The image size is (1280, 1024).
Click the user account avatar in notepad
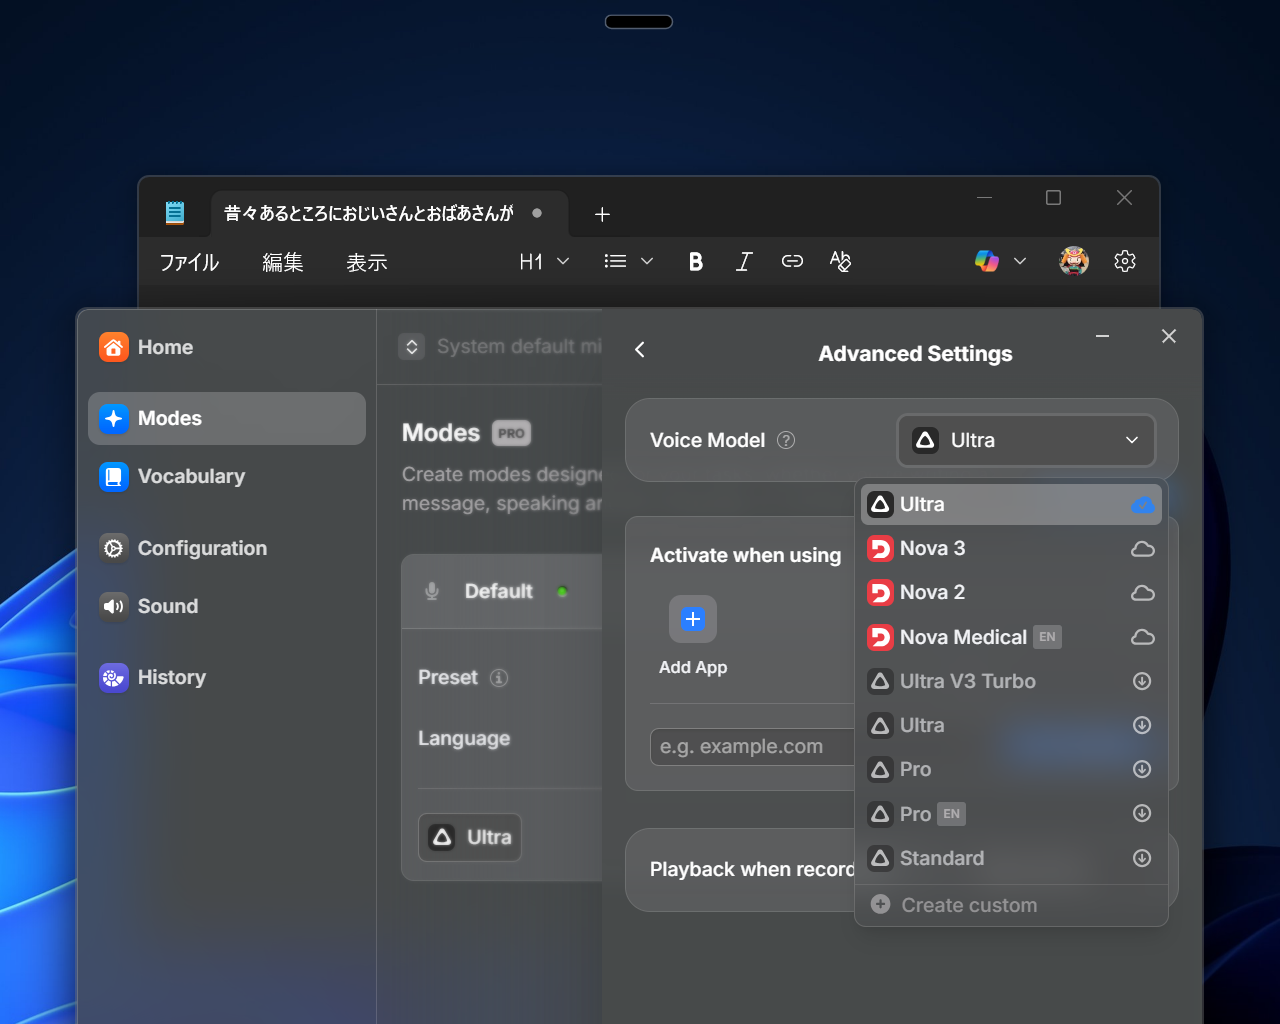(1074, 261)
